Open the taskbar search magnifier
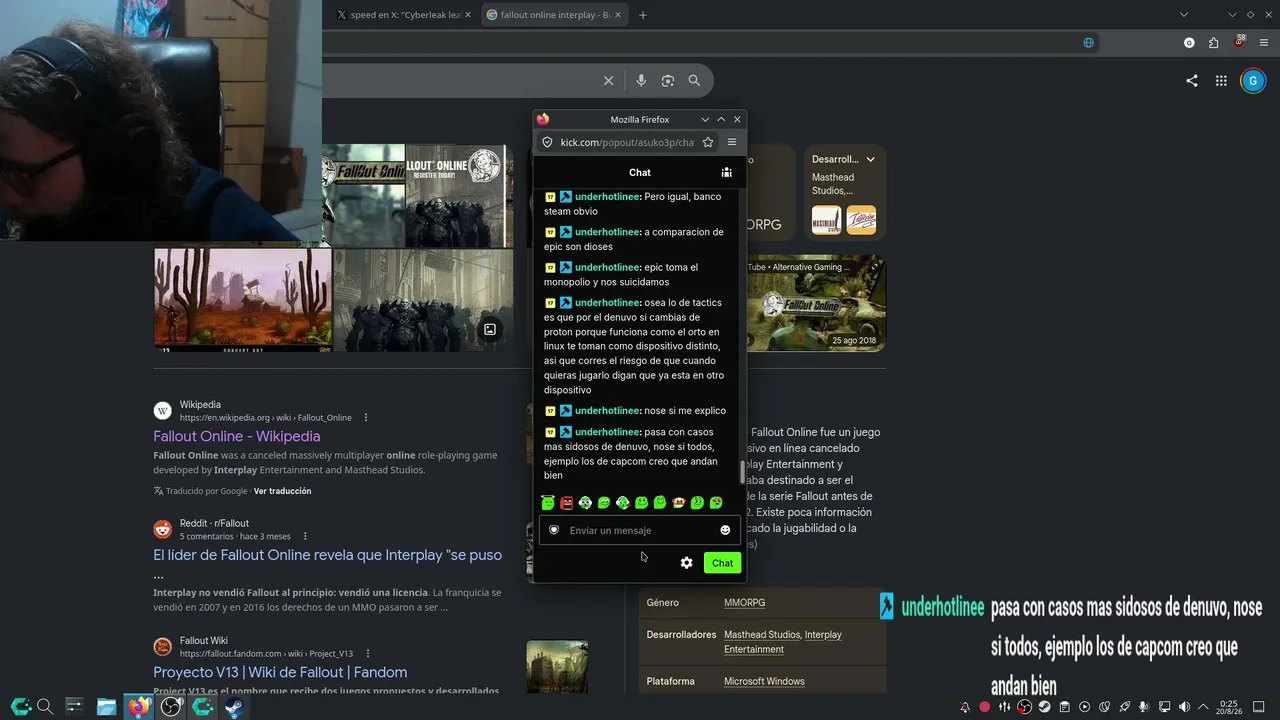 point(44,707)
